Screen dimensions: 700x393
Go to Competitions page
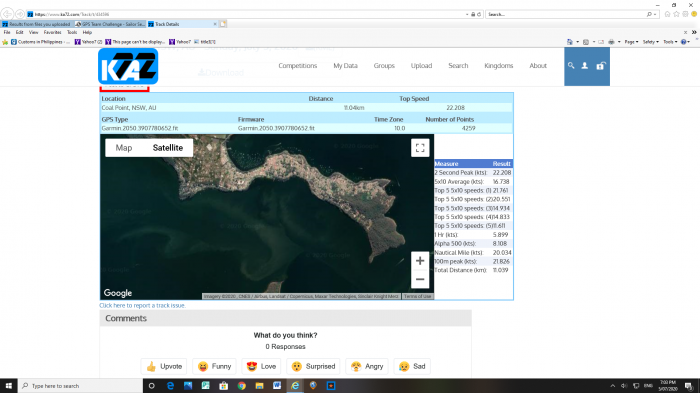(298, 66)
